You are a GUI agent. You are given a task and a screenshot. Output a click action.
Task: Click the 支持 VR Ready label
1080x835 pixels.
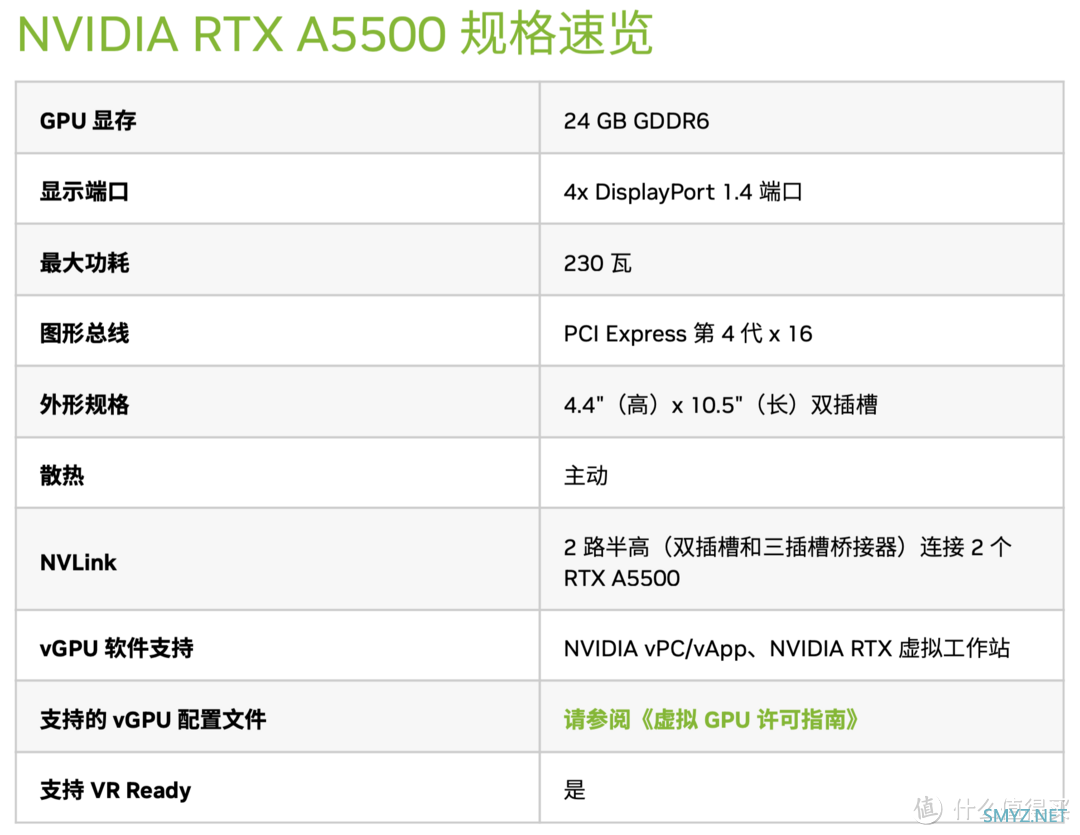(116, 790)
